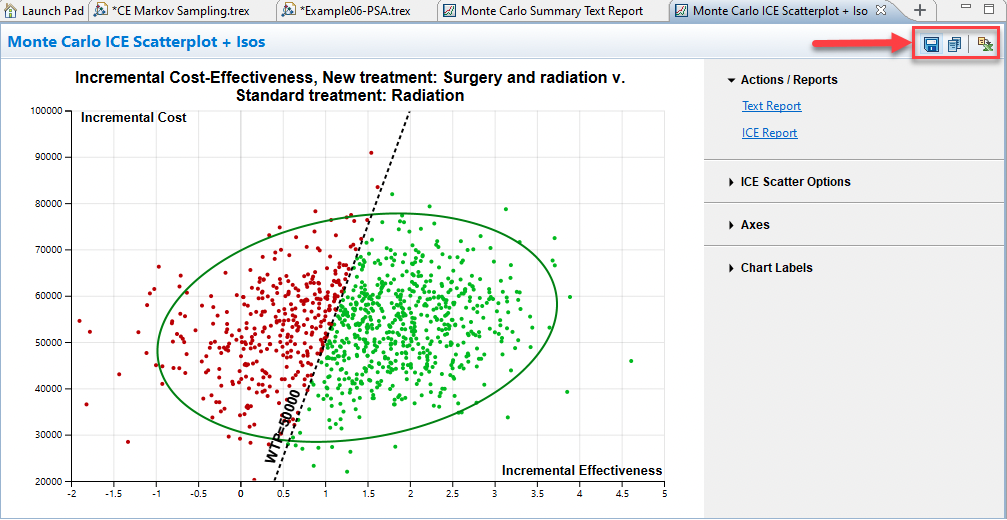Click the CE Markov Sampling.trex file icon

coord(101,11)
